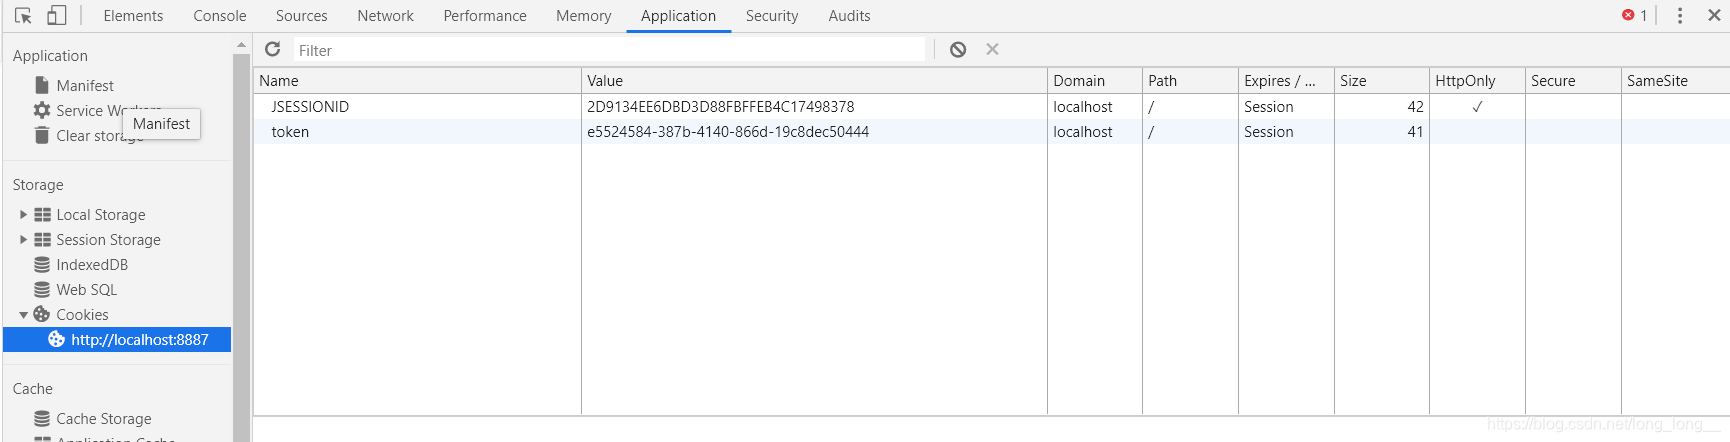The width and height of the screenshot is (1730, 442).
Task: Select http://localhost:8887 under Cookies
Action: tap(117, 340)
